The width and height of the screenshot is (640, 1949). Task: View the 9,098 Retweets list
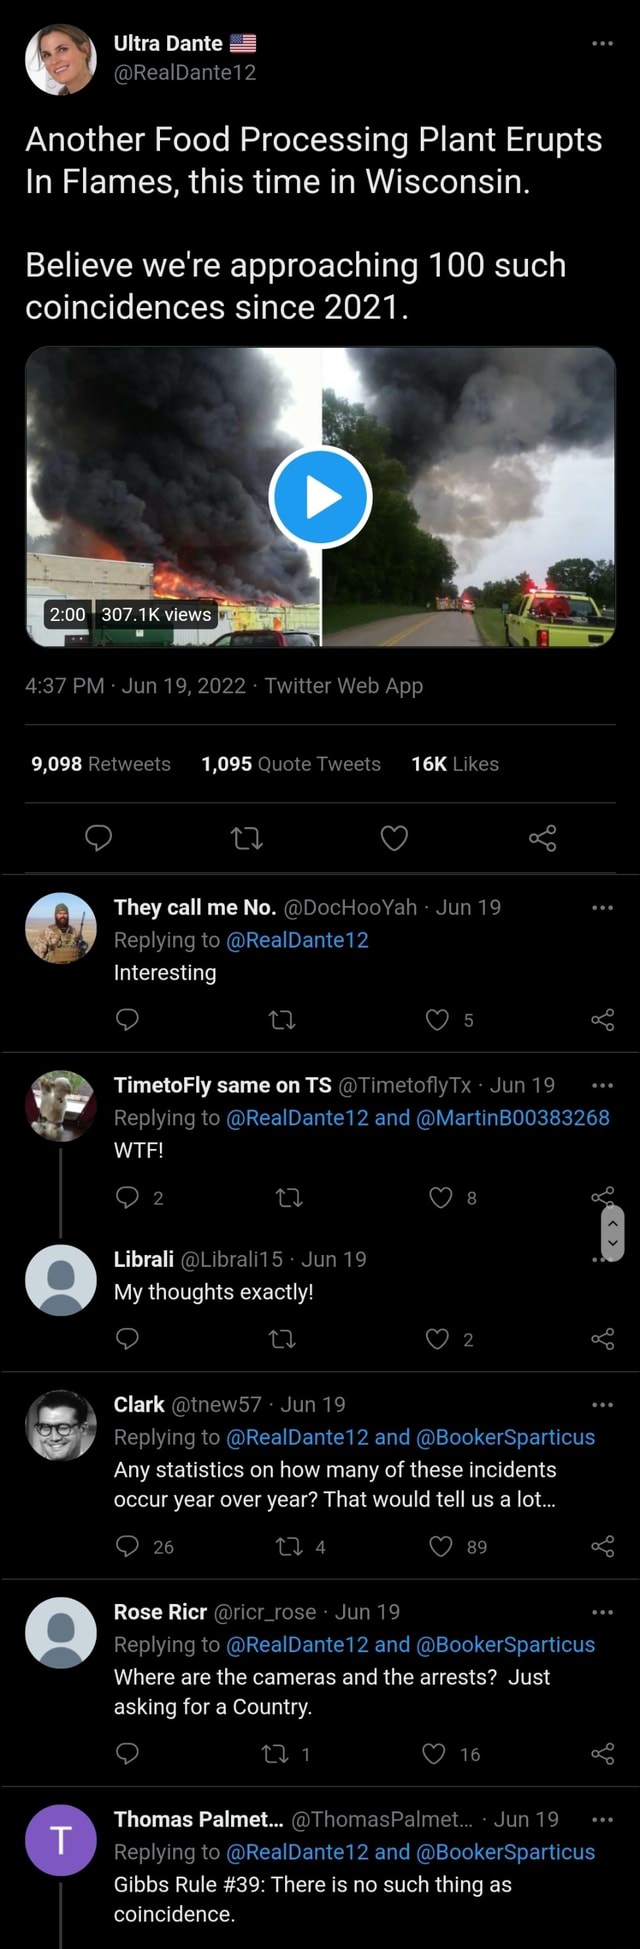(x=101, y=764)
